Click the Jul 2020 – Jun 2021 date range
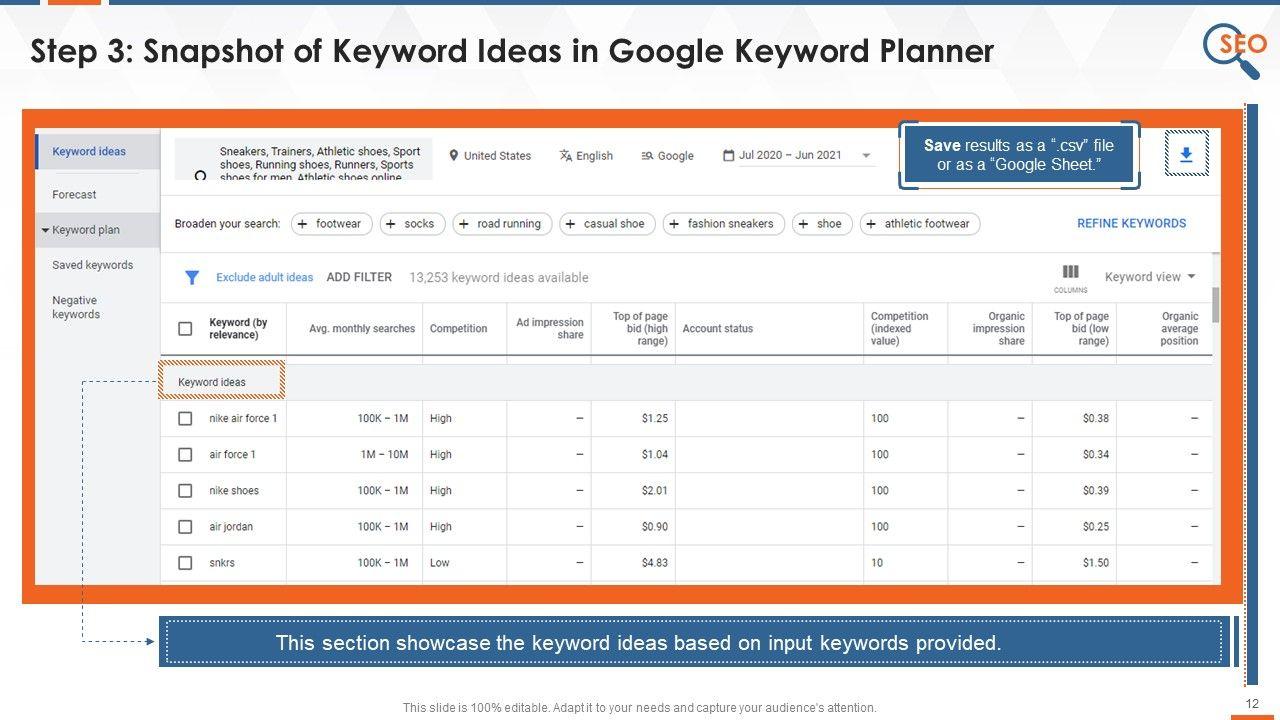This screenshot has height=720, width=1280. pyautogui.click(x=790, y=155)
